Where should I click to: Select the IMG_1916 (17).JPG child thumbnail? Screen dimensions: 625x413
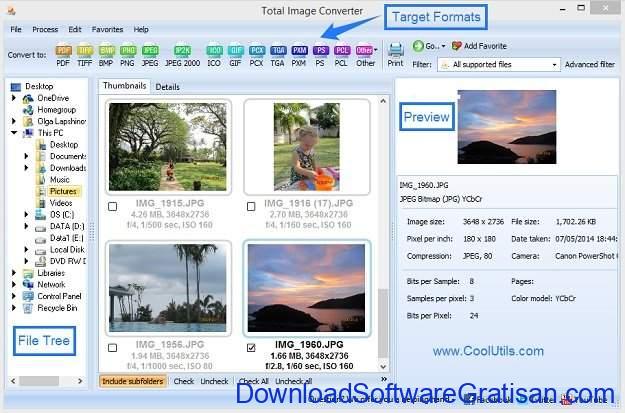pyautogui.click(x=307, y=147)
